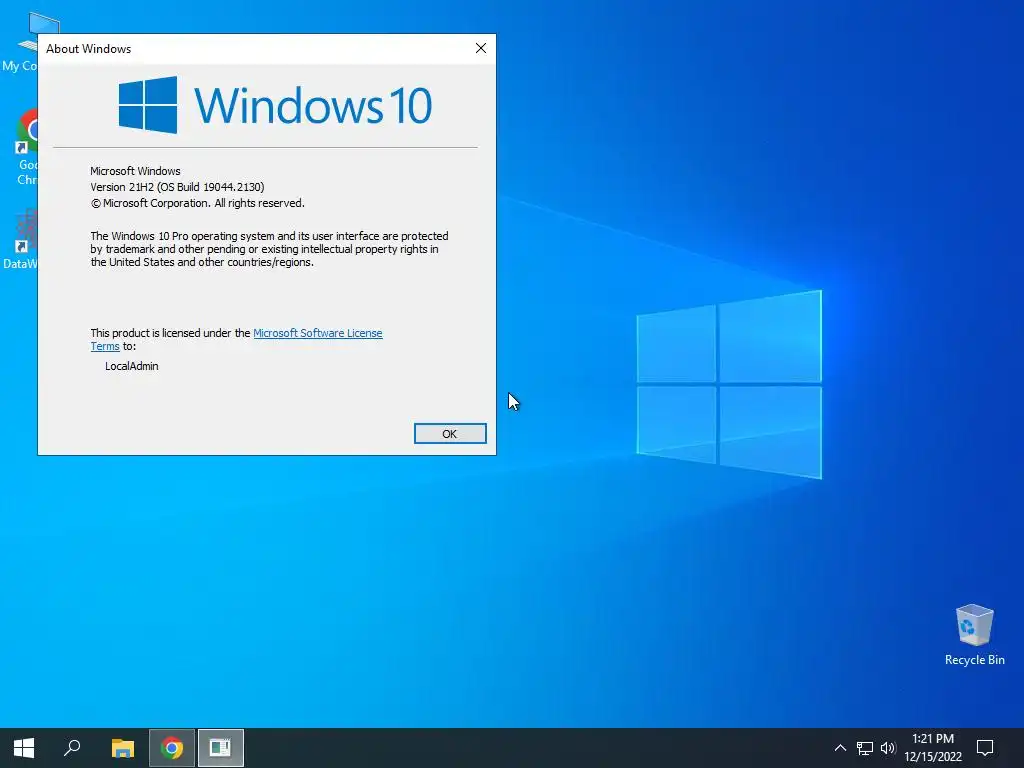Close the About Windows dialog
This screenshot has height=768, width=1024.
(x=481, y=48)
